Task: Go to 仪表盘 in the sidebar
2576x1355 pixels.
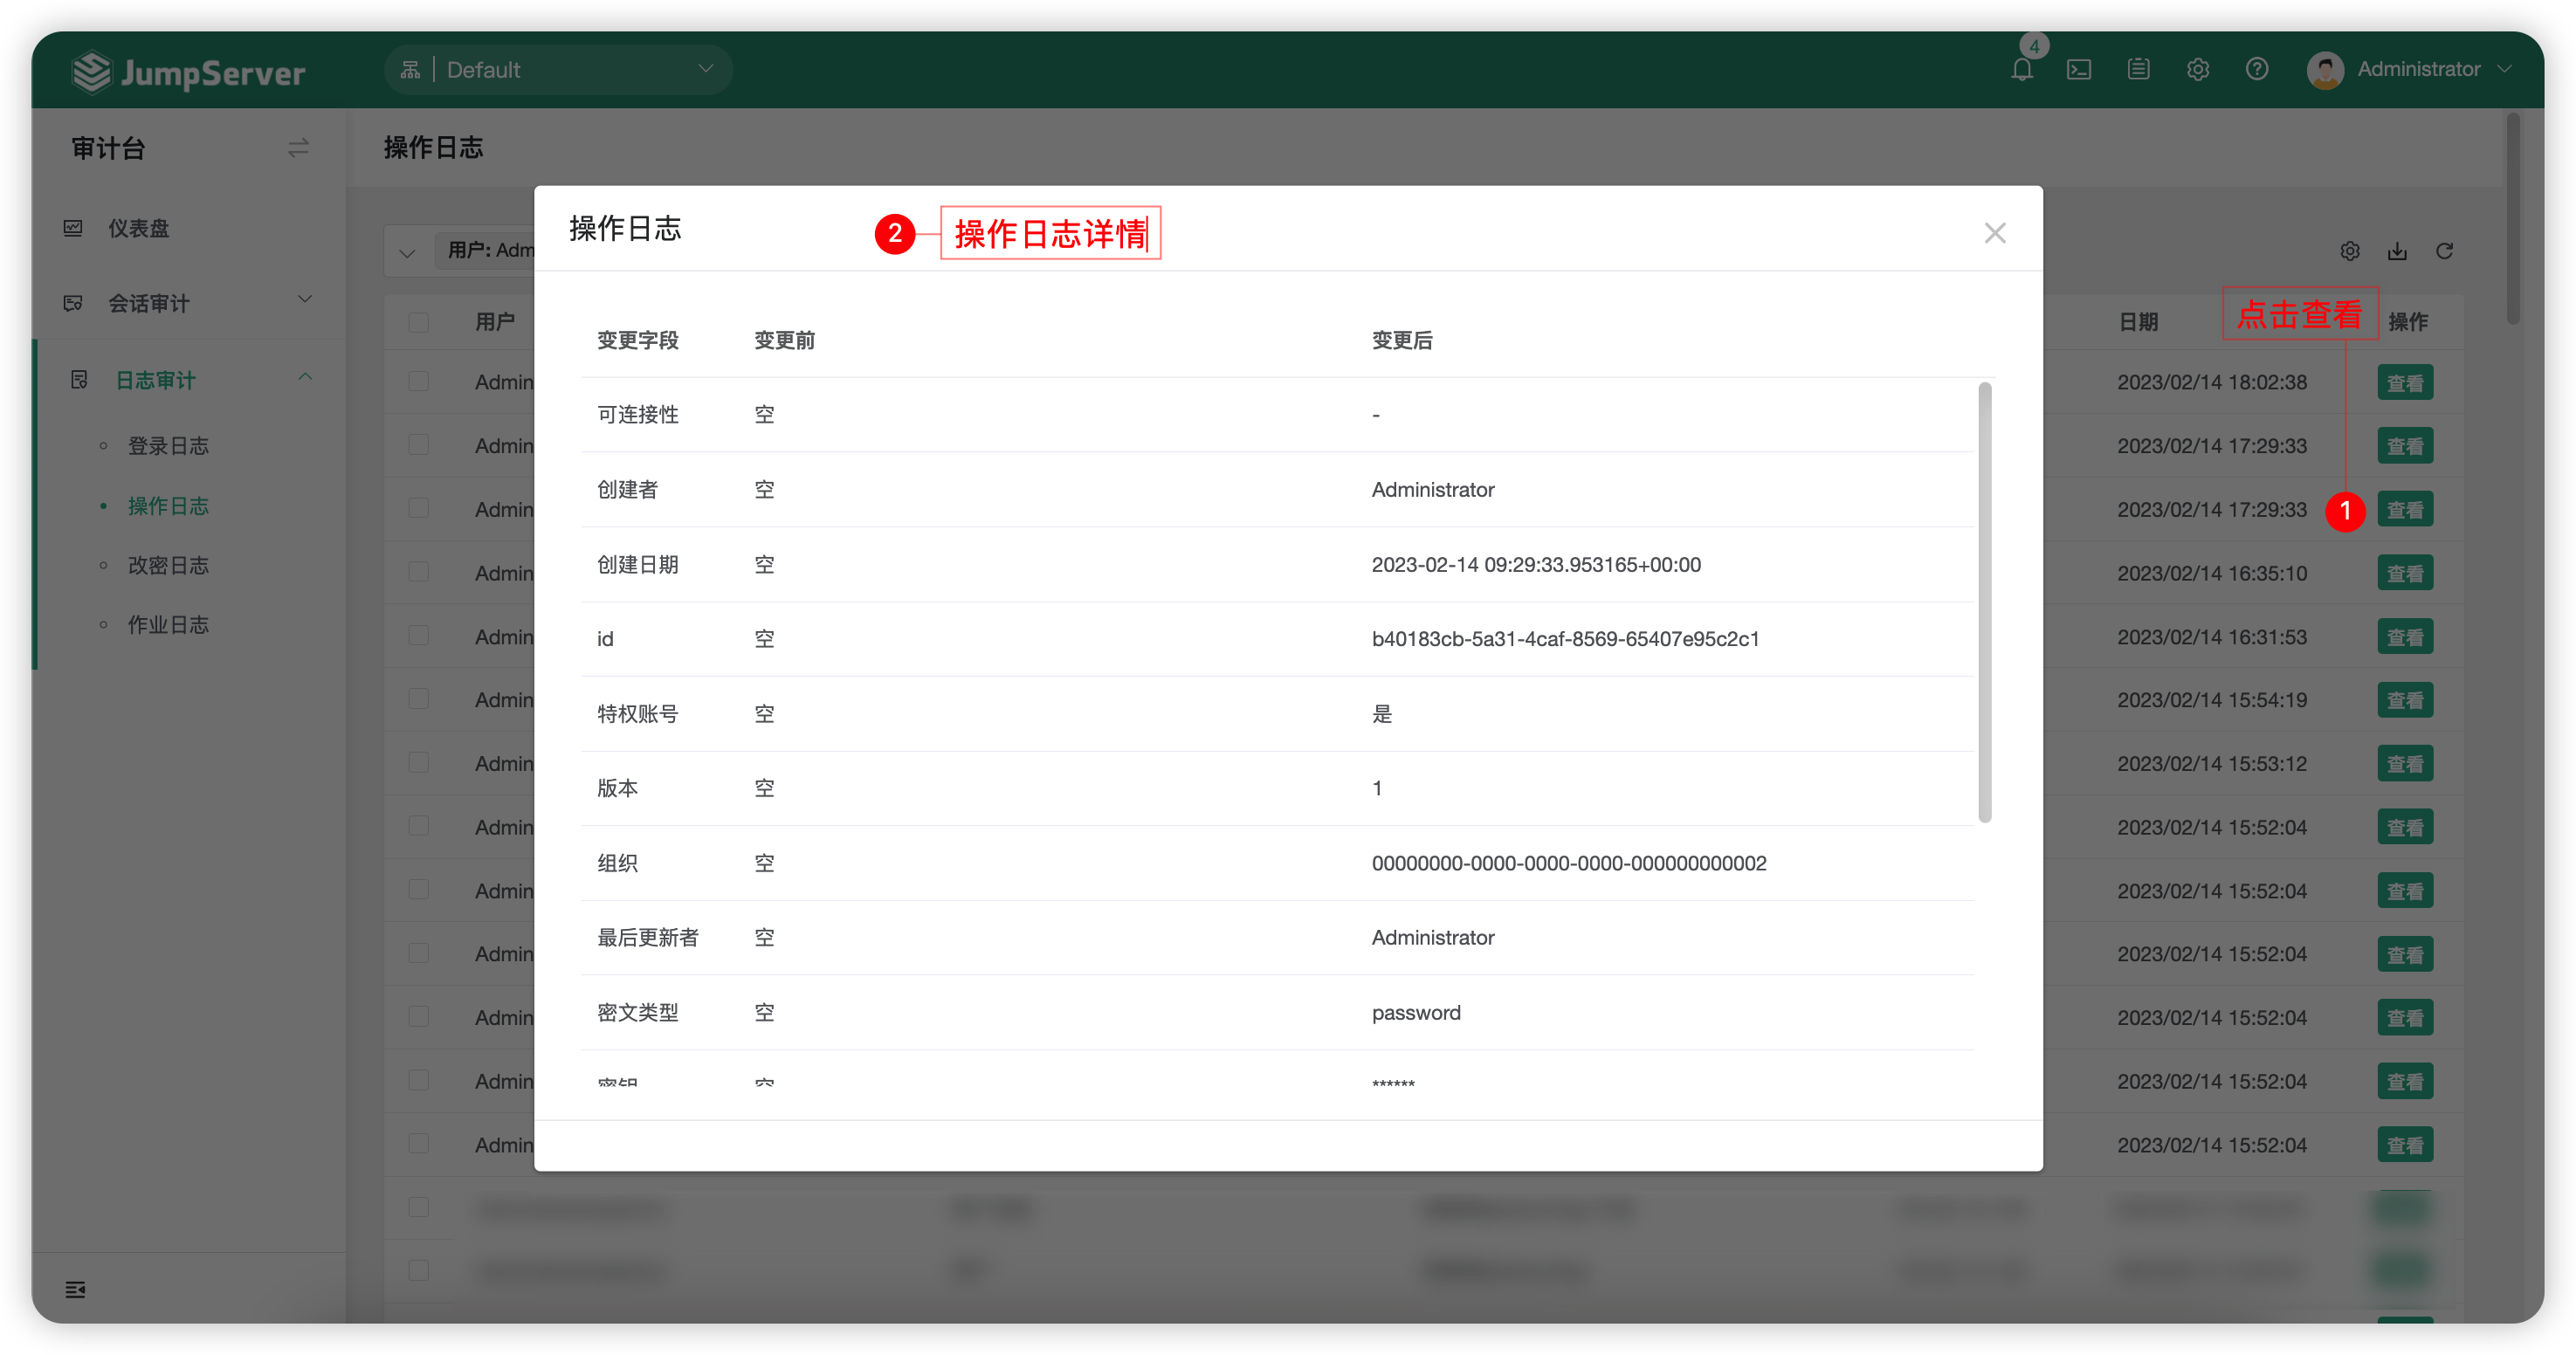Action: (138, 228)
